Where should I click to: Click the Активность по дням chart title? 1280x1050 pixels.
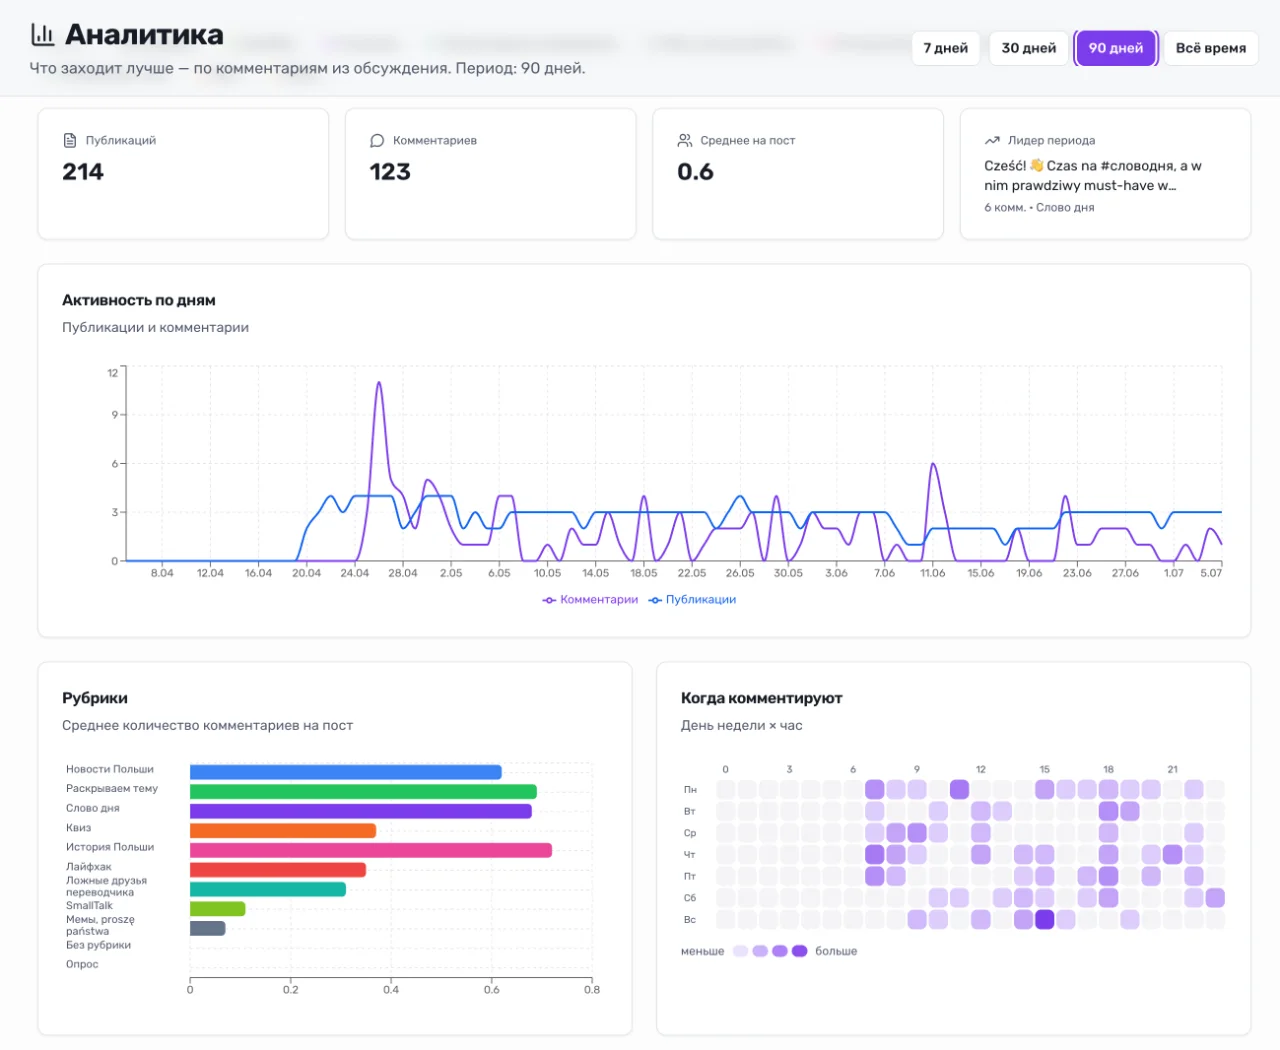[x=139, y=300]
